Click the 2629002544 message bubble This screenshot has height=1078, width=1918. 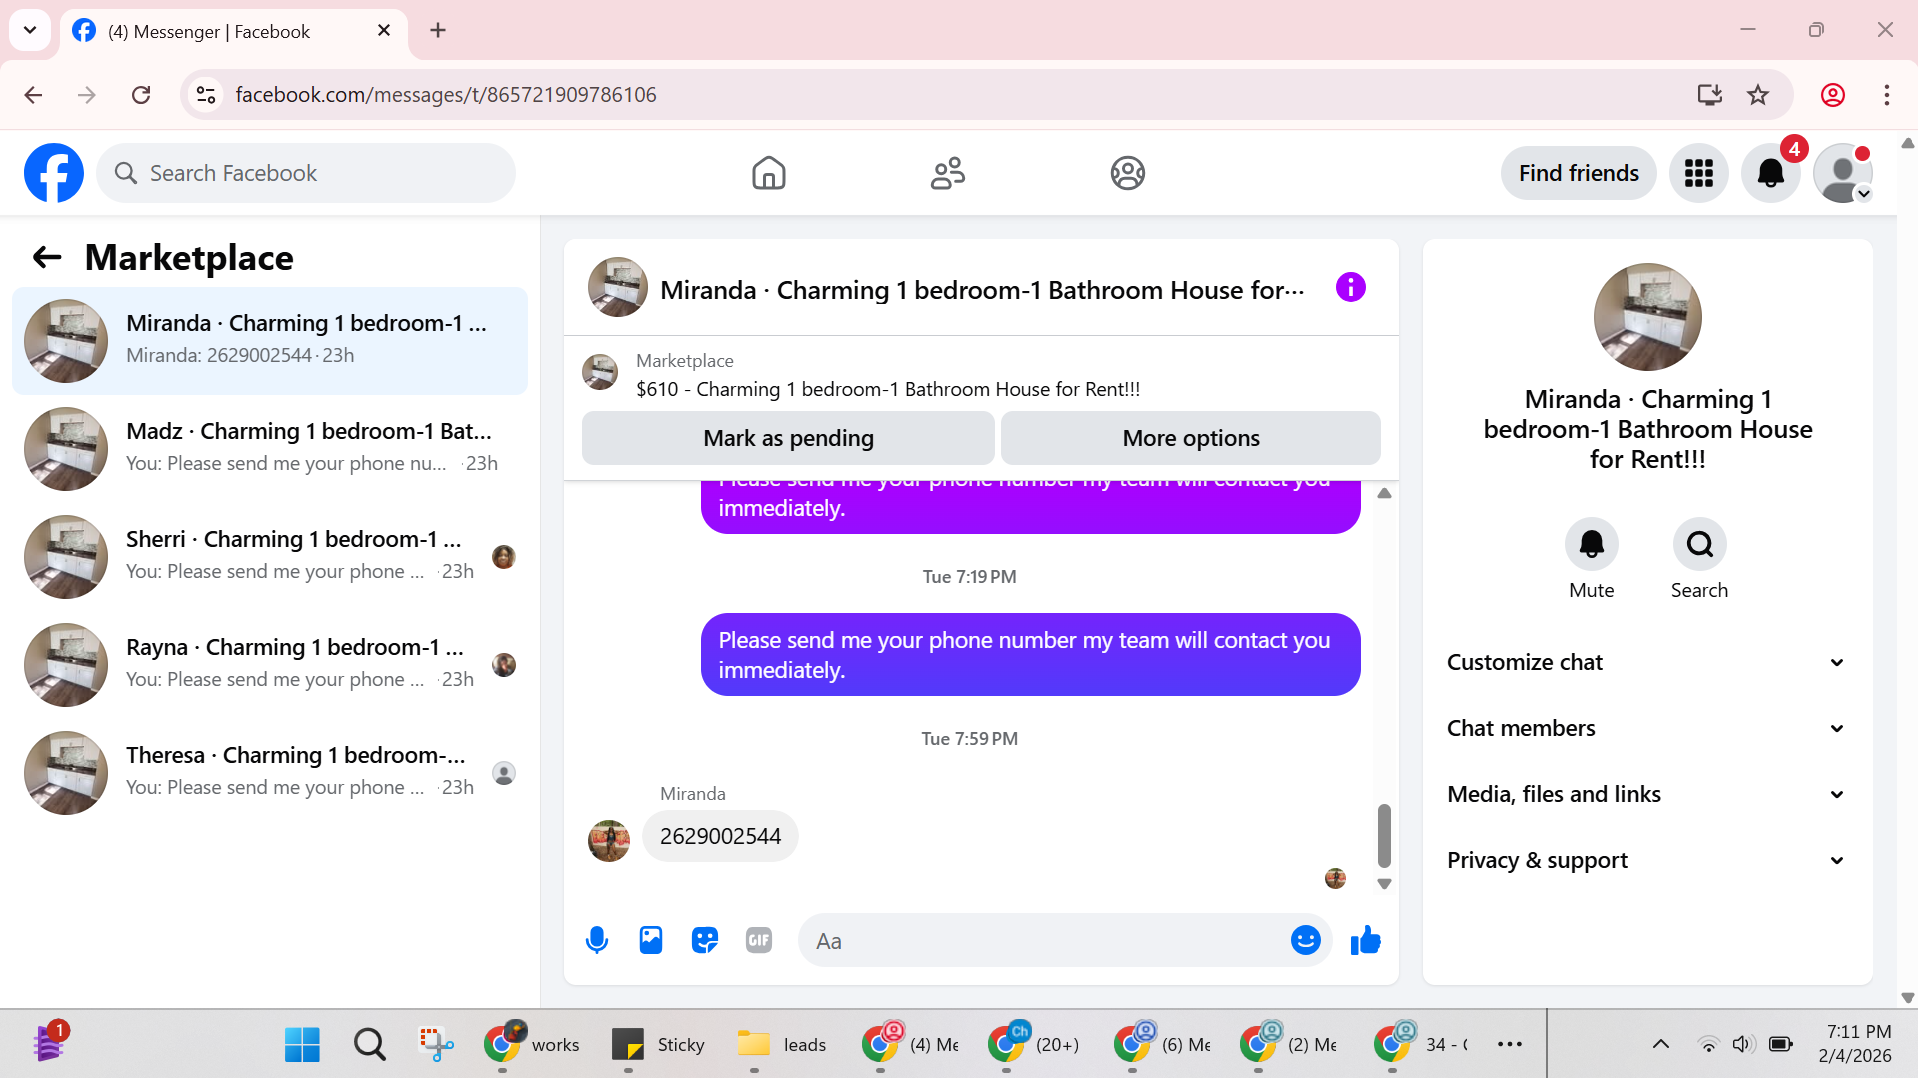coord(720,836)
